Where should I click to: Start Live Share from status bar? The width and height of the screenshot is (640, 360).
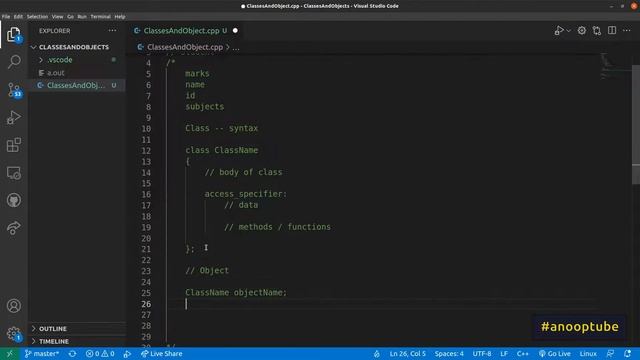coord(162,354)
